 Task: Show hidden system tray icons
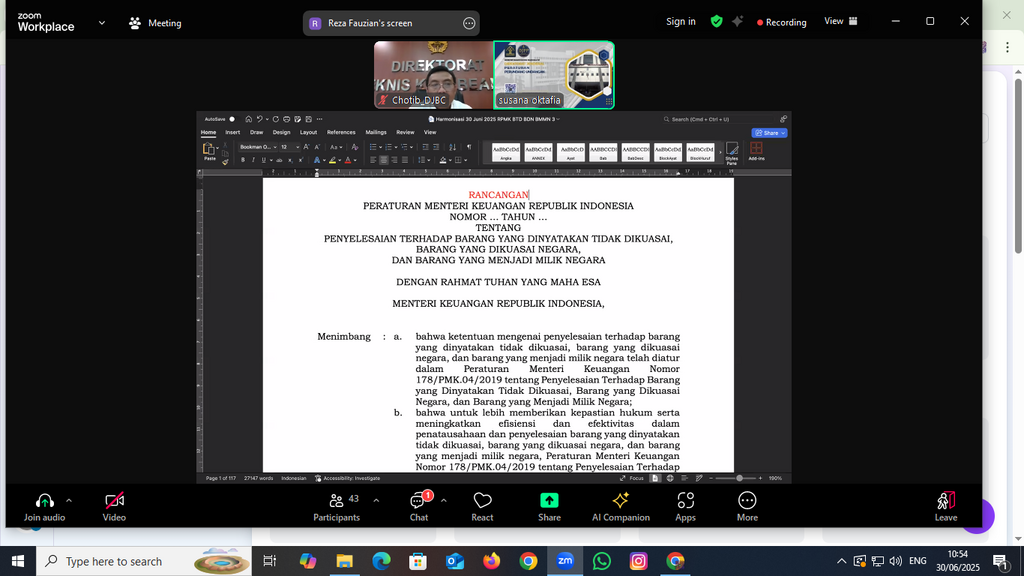coord(841,561)
